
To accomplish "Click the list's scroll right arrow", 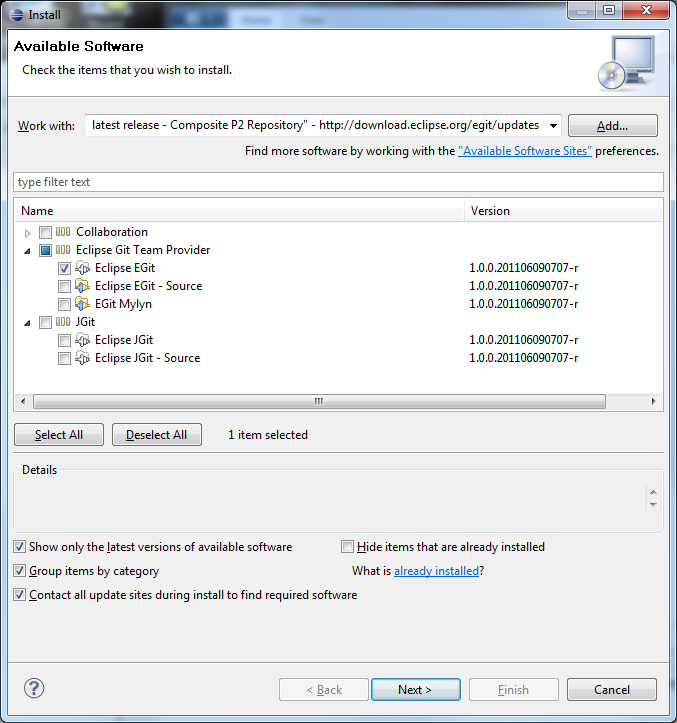I will pos(653,401).
